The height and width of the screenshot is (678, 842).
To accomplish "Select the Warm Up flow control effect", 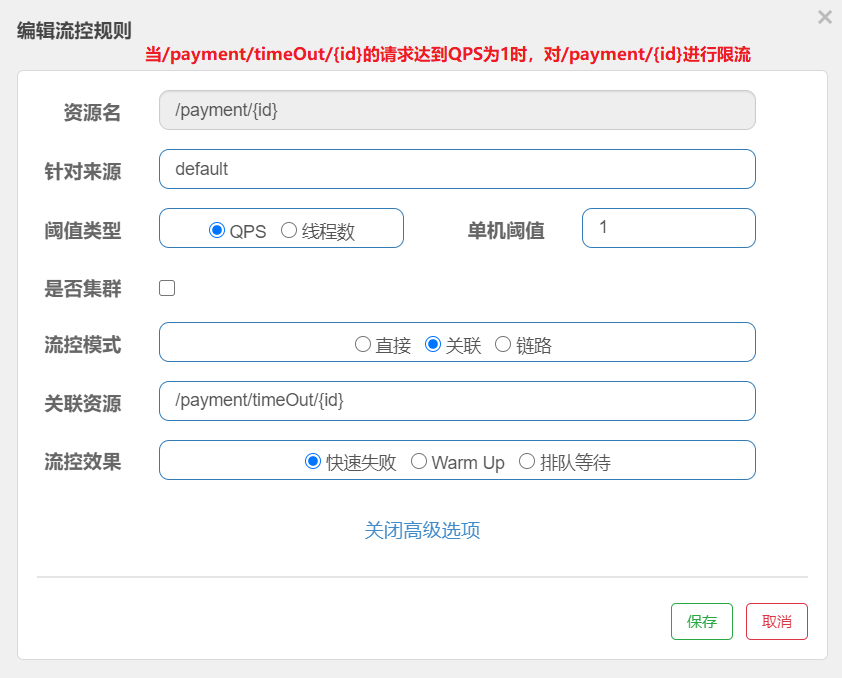I will [x=419, y=461].
